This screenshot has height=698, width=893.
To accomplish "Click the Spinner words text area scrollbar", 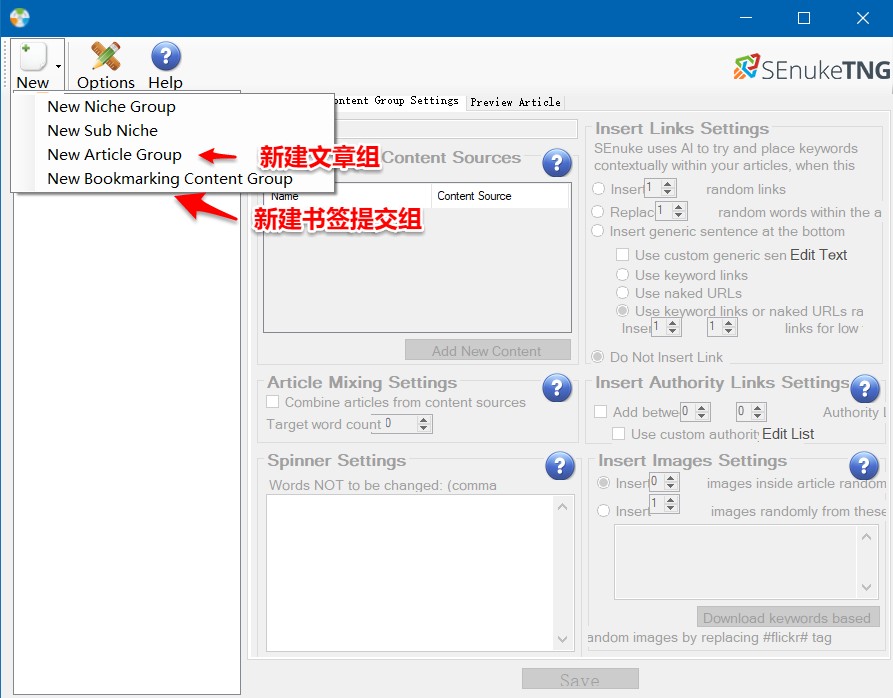I will point(562,573).
